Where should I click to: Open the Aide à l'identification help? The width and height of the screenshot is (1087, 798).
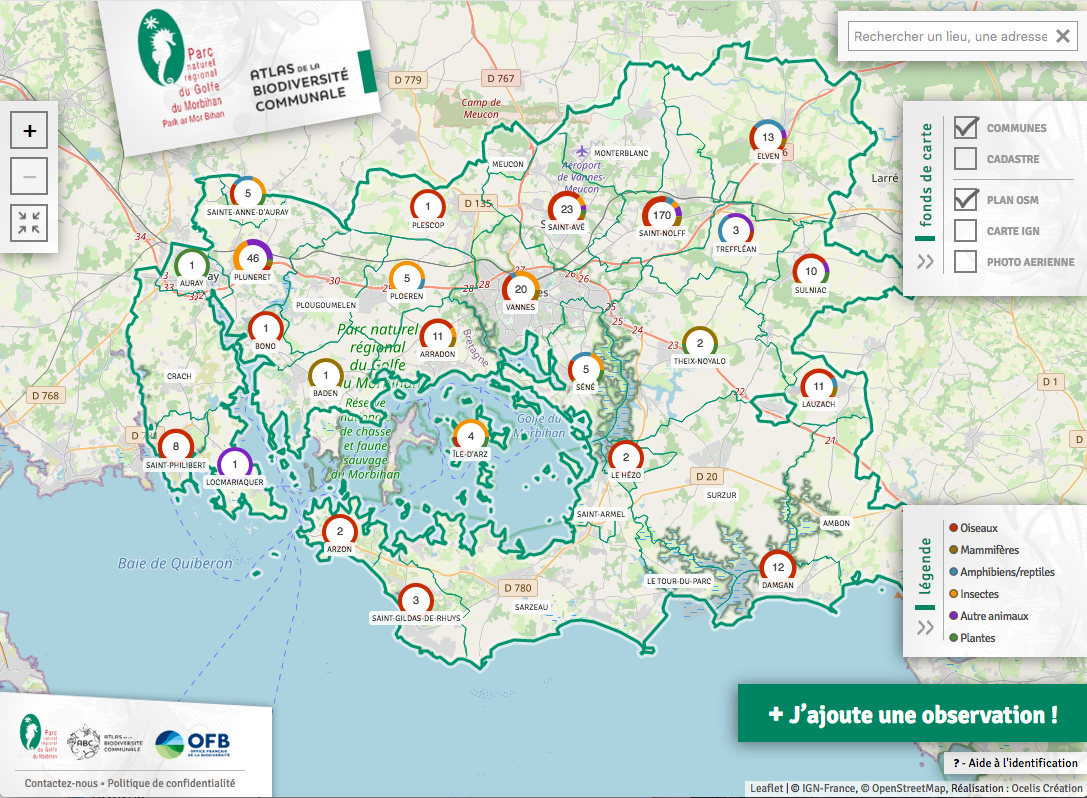coord(1014,763)
